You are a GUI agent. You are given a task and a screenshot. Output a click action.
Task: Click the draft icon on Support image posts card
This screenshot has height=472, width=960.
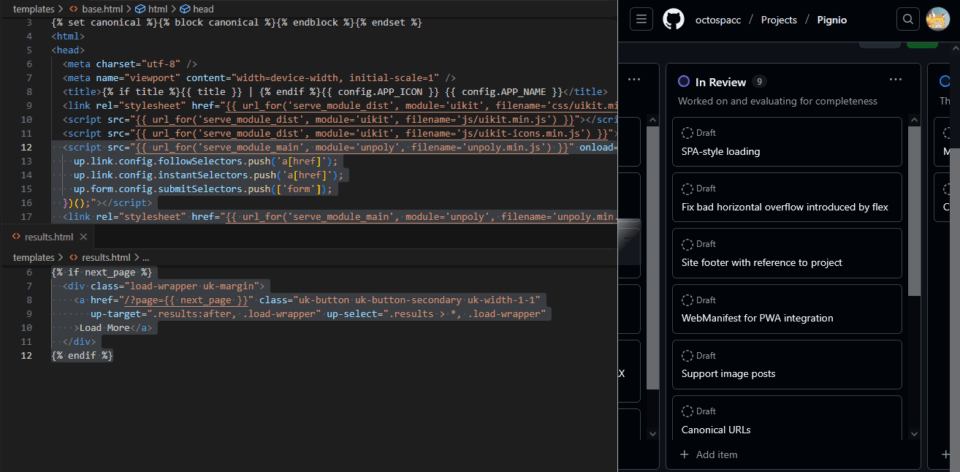tap(687, 356)
